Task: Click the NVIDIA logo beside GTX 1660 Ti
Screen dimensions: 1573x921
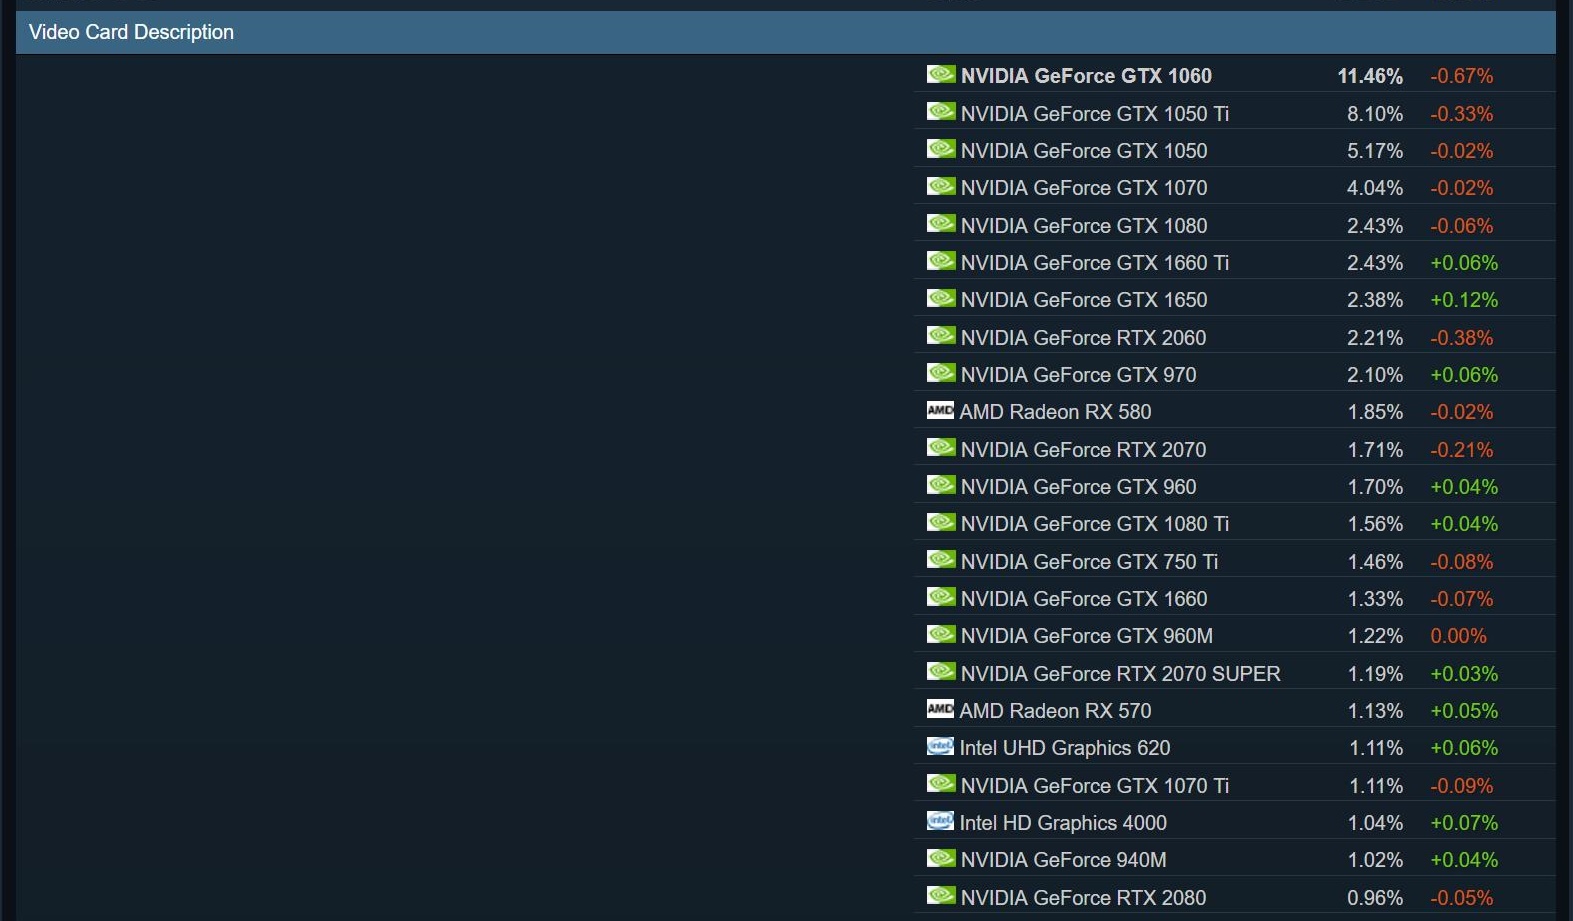Action: [x=941, y=261]
